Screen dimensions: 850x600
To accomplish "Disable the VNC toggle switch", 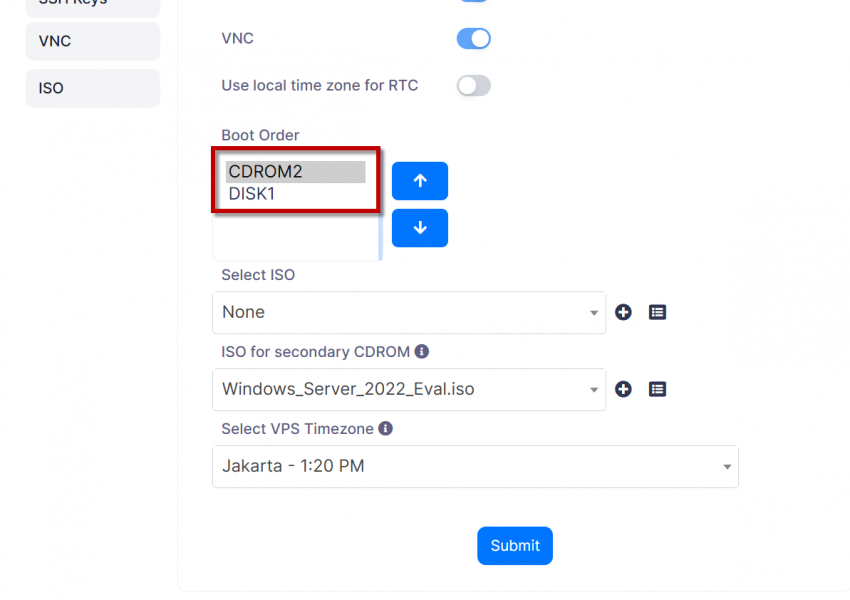I will [x=473, y=39].
